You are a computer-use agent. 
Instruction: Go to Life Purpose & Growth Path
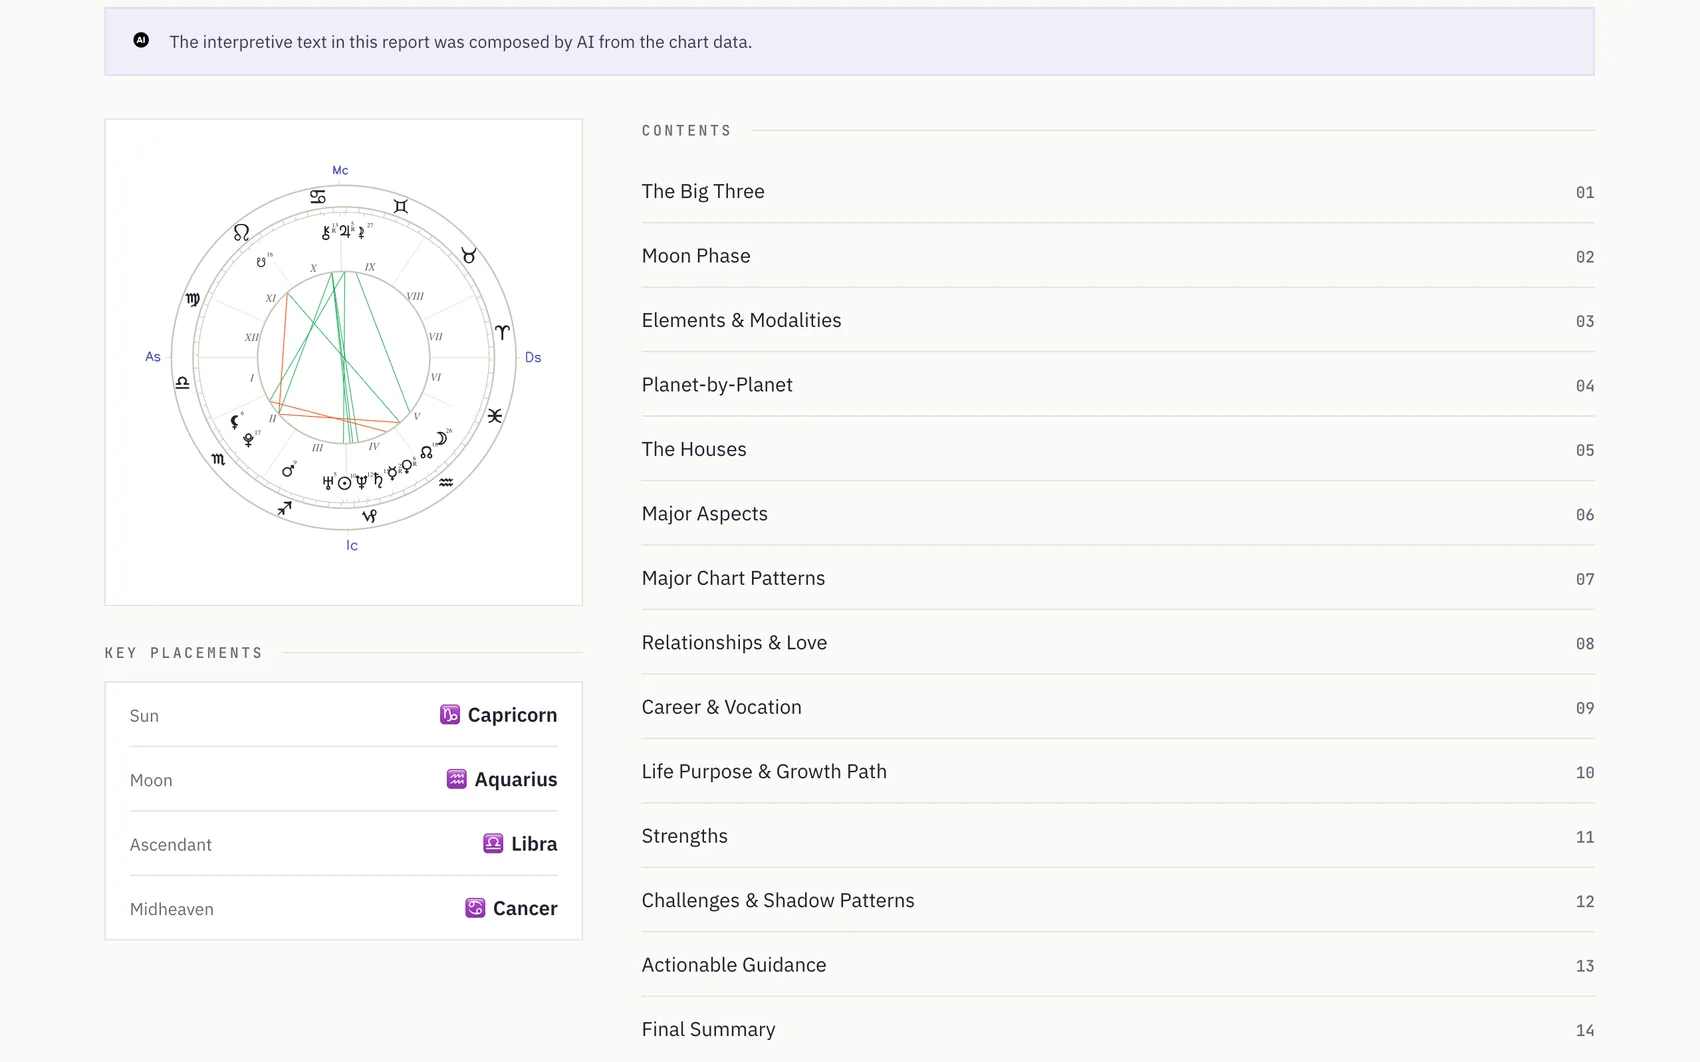point(1118,771)
